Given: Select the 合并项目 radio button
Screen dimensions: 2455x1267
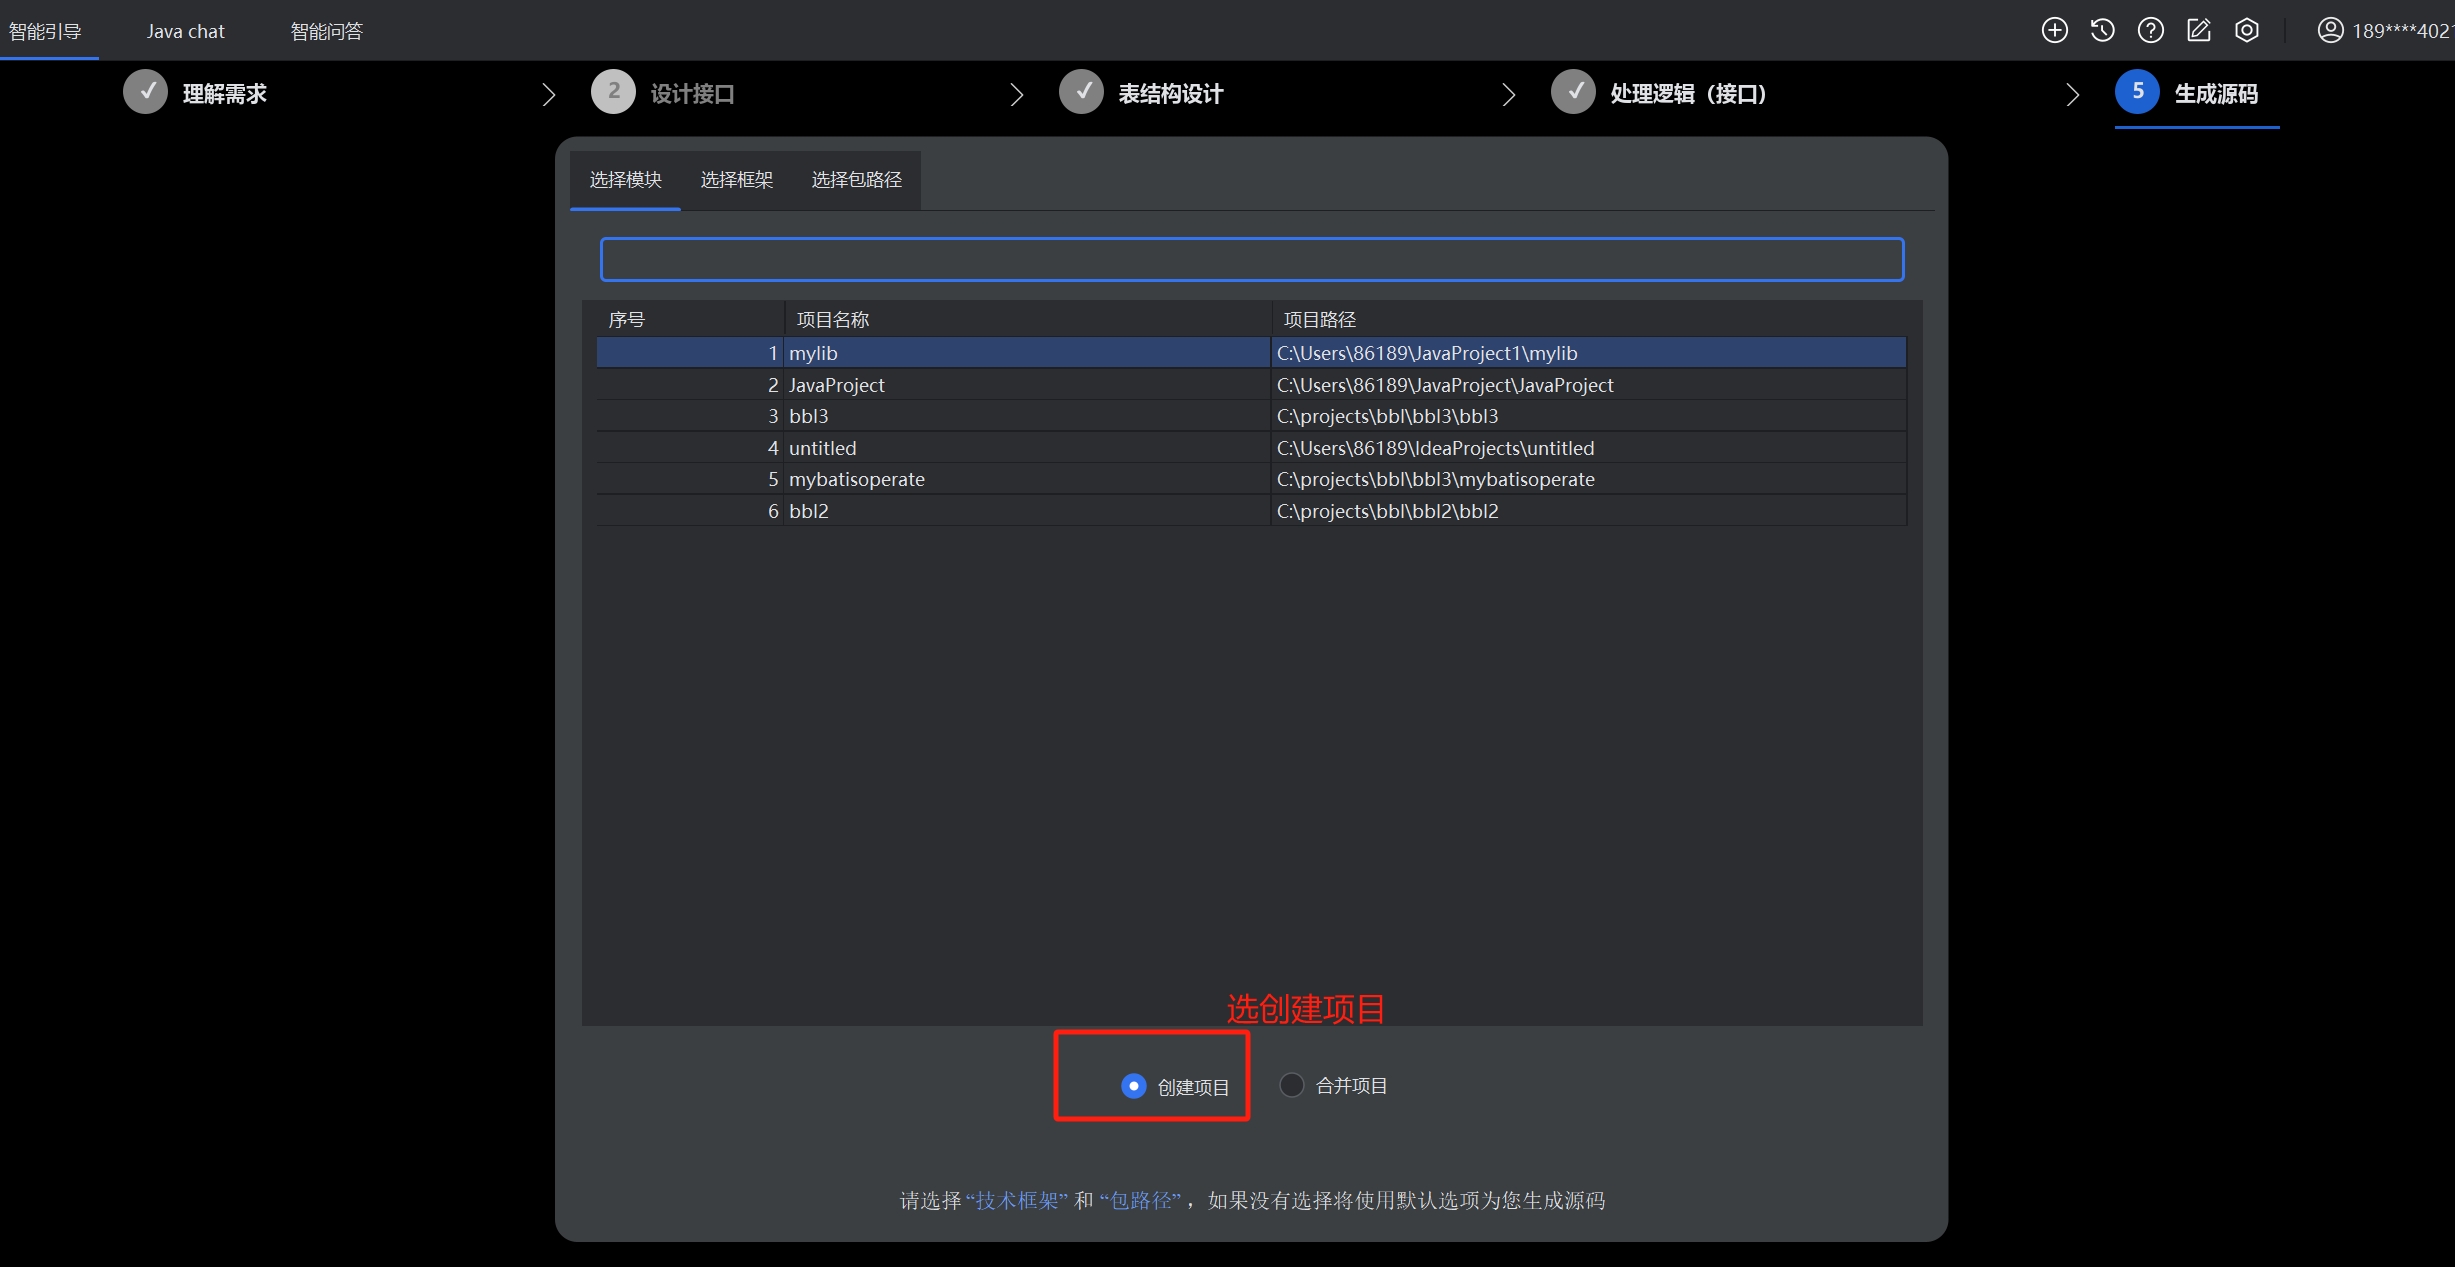Looking at the screenshot, I should click(1291, 1085).
